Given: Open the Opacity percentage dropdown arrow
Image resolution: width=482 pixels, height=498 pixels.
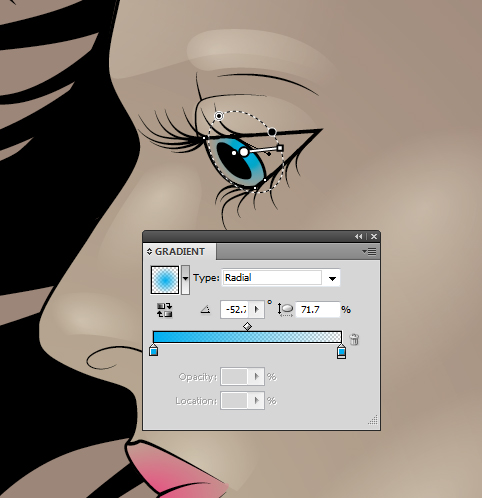Looking at the screenshot, I should 256,377.
